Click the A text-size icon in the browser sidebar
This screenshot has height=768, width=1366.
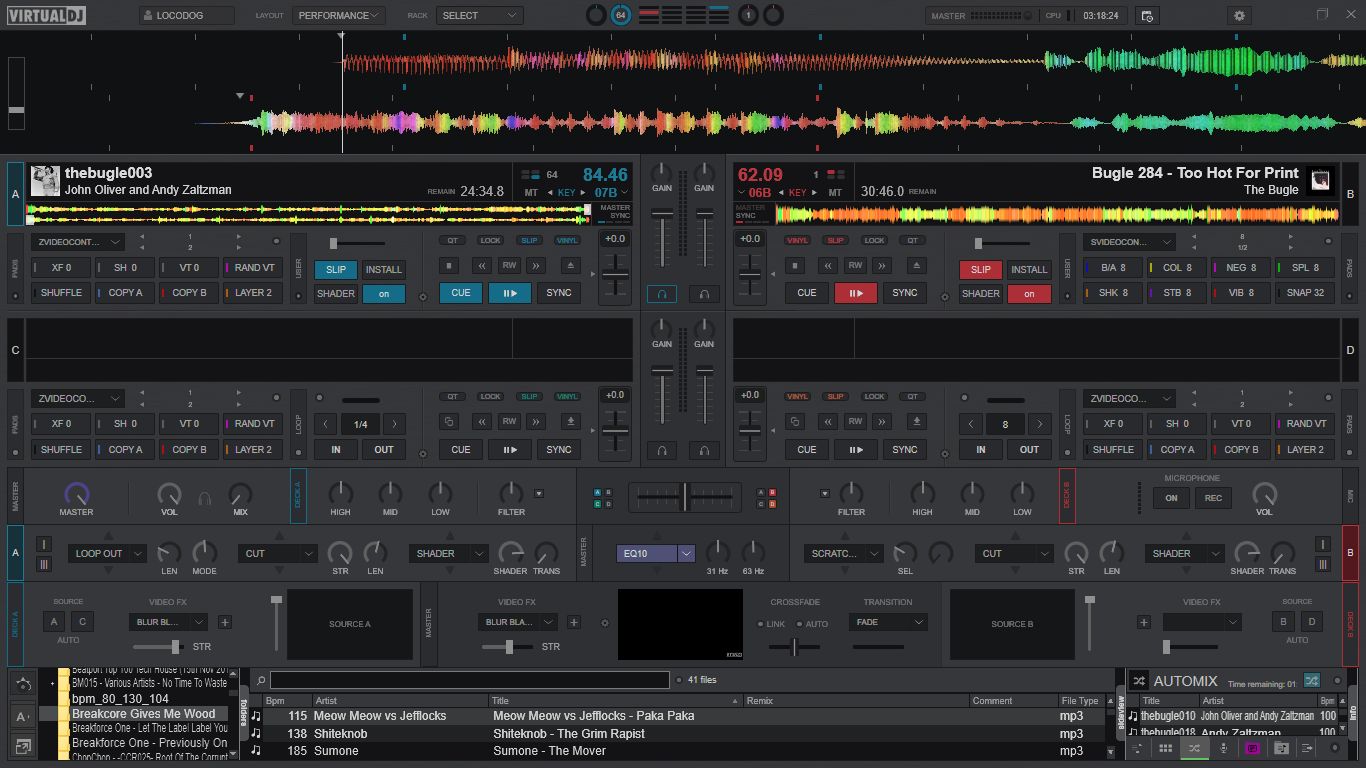coord(22,716)
